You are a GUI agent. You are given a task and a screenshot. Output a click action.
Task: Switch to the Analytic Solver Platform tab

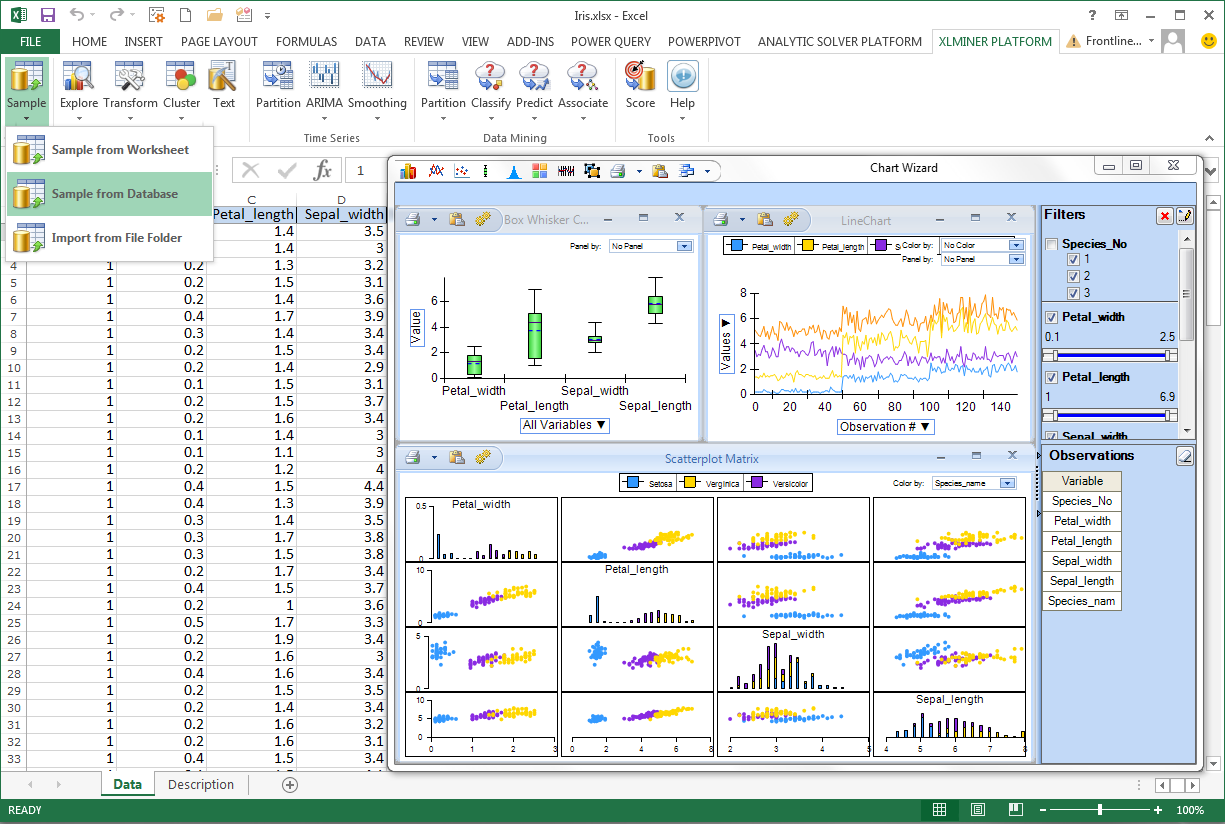click(839, 41)
